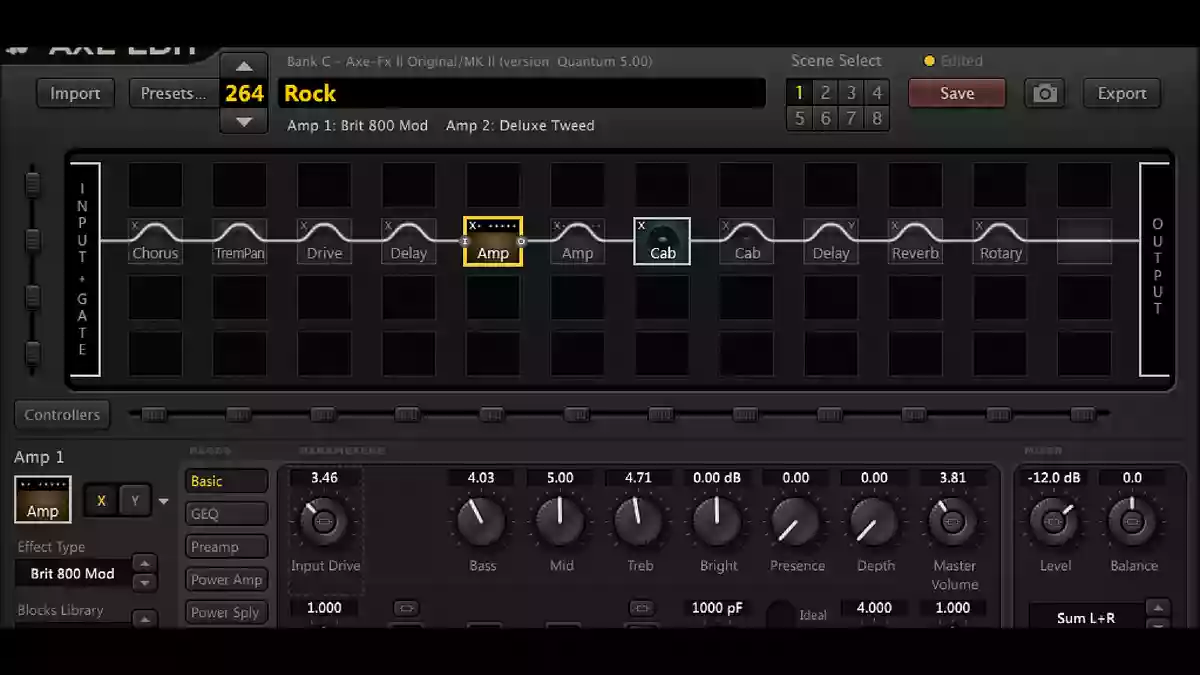The image size is (1200, 675).
Task: Step Effect Type down arrow
Action: click(145, 582)
